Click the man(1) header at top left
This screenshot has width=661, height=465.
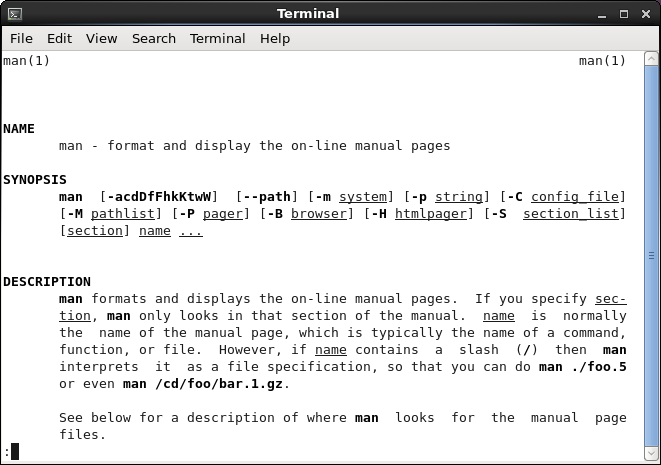pos(27,61)
